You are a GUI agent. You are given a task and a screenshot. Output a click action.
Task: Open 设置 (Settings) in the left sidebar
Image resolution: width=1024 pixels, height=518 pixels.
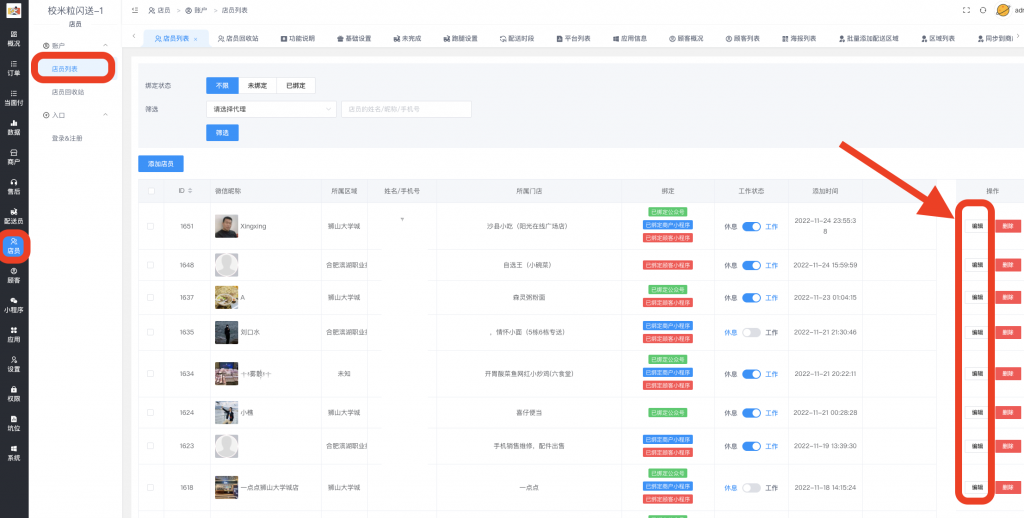point(14,363)
